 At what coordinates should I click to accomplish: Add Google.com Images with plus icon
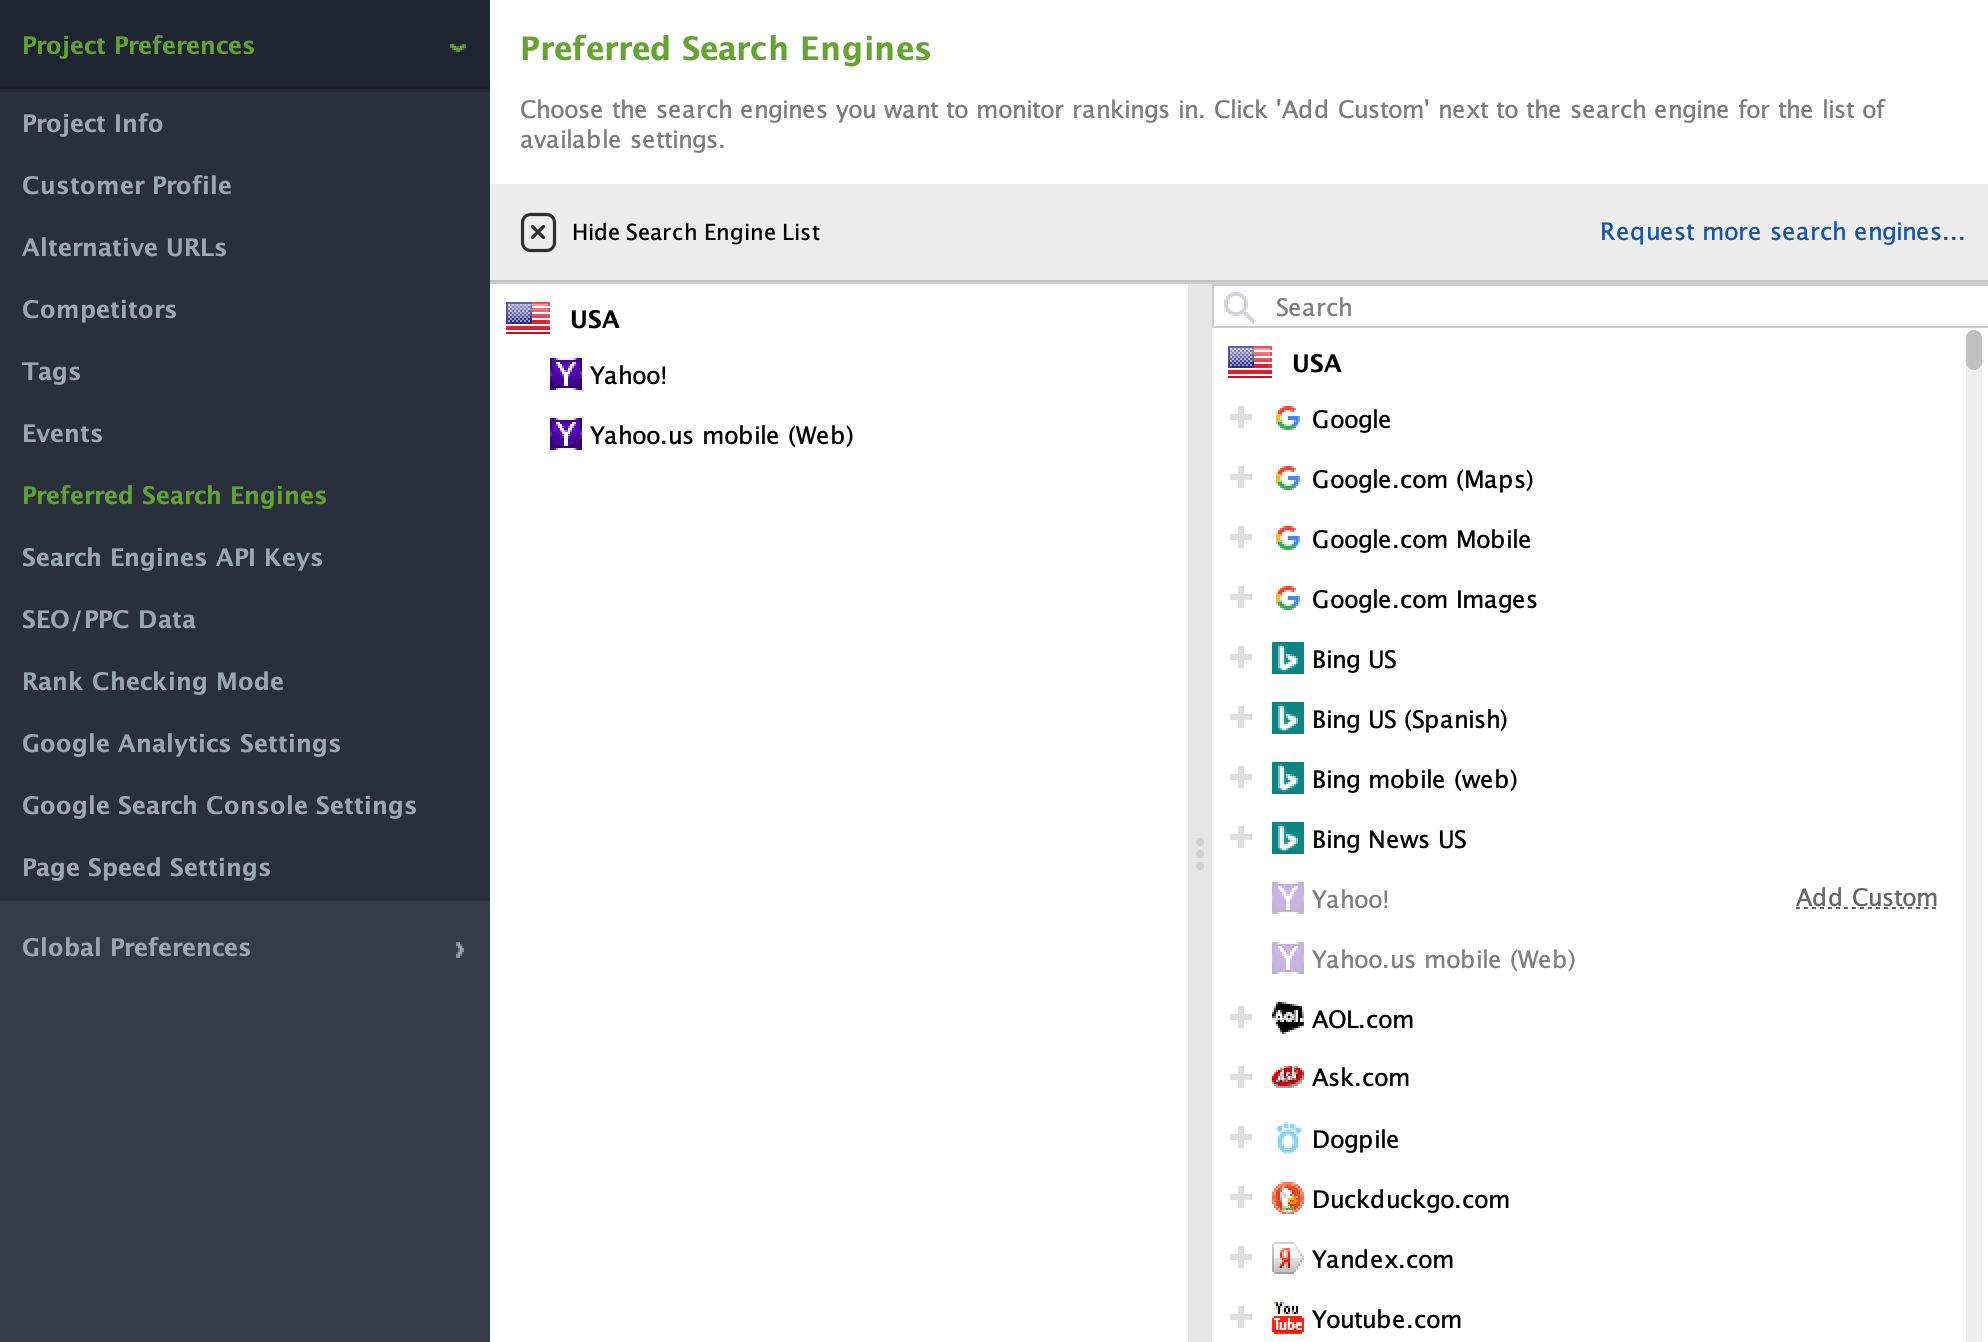1241,598
